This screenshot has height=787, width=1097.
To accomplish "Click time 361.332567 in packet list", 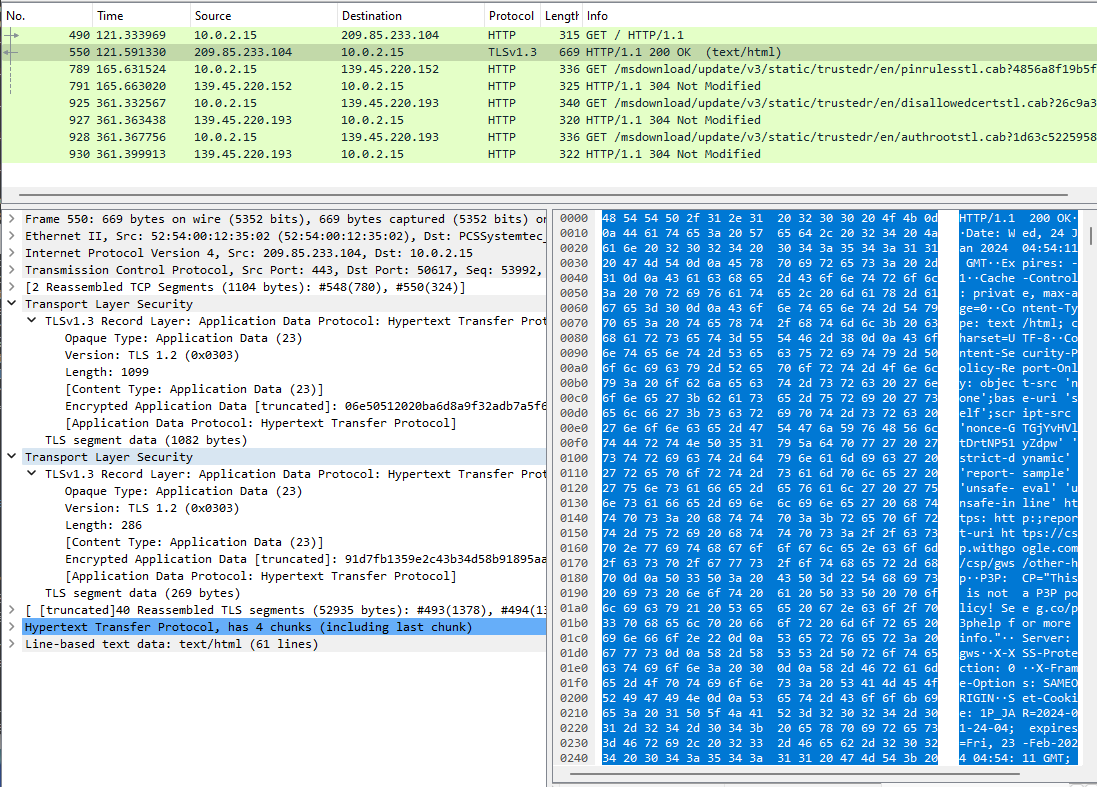I will coord(131,103).
